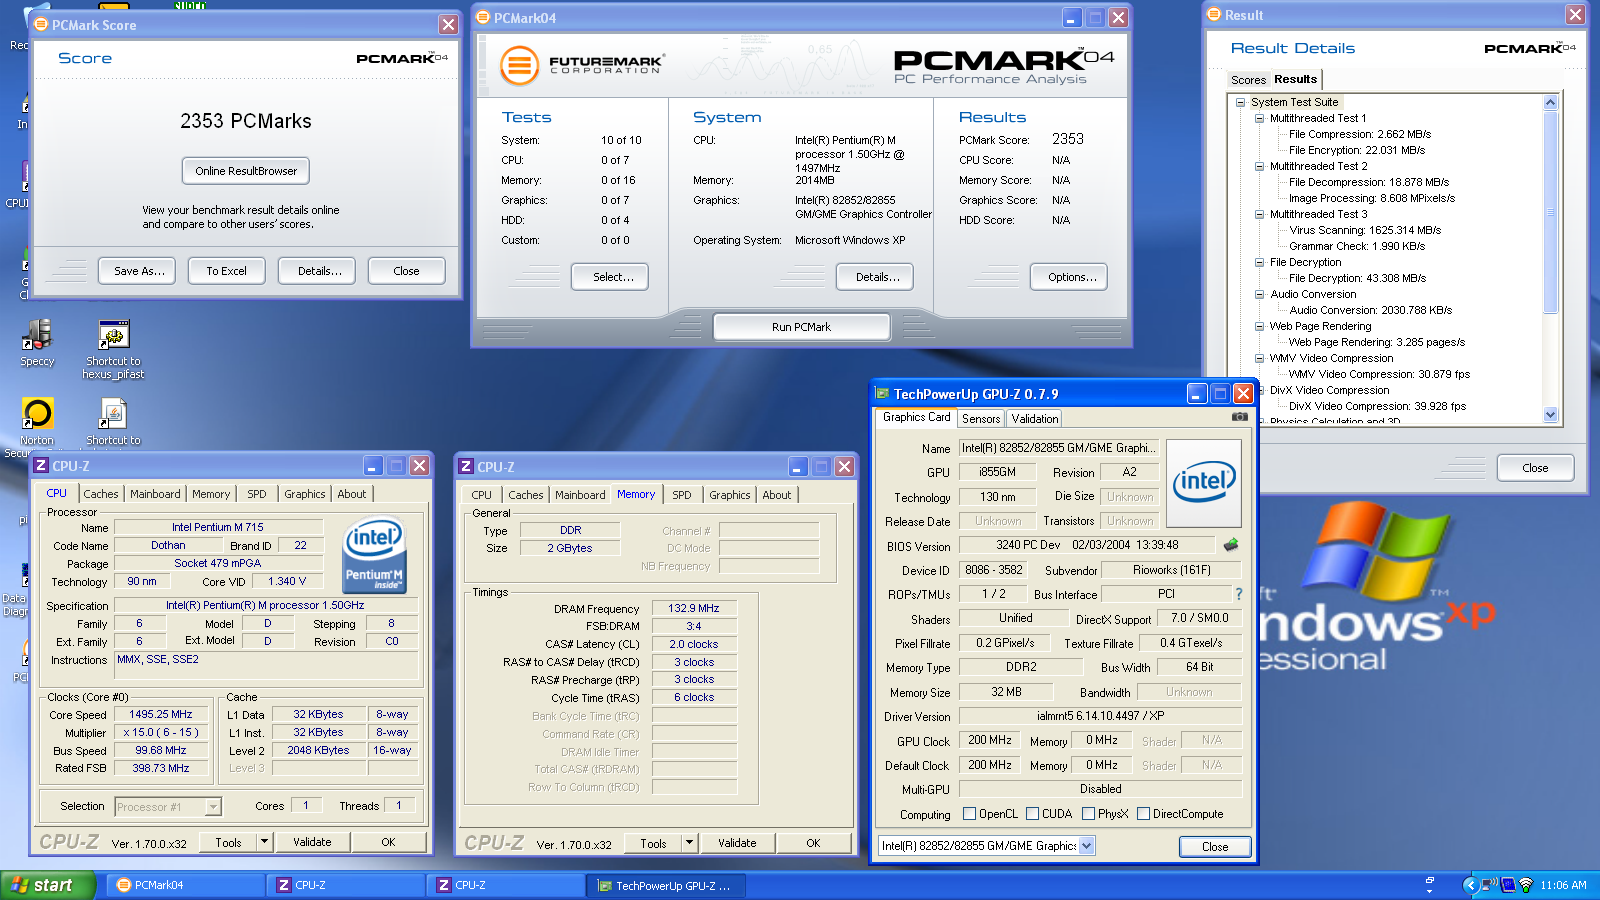
Task: Open About tab in left CPU-Z window
Action: click(351, 494)
